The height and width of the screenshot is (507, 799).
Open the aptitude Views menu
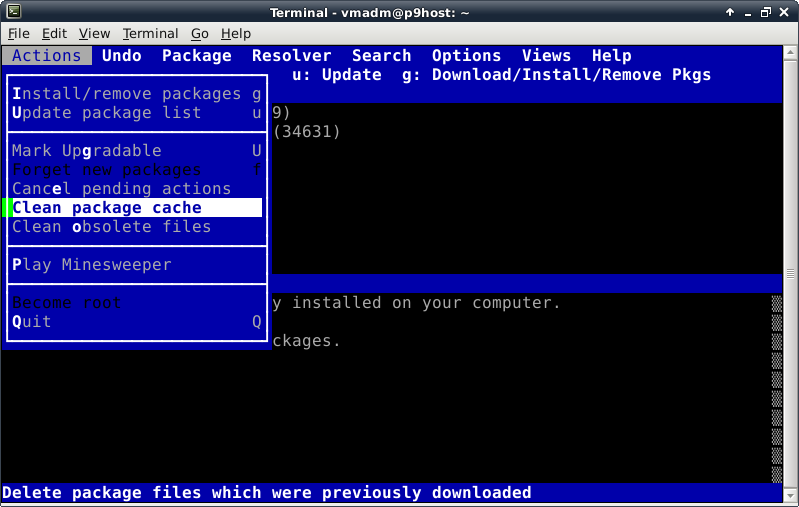pyautogui.click(x=547, y=56)
